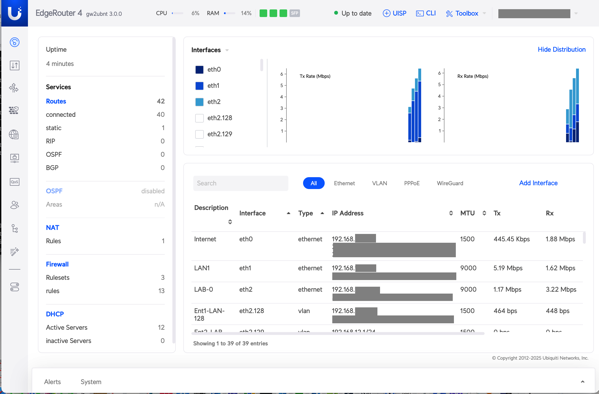Screen dimensions: 599x394
Task: Open the Alerts tab at bottom
Action: tap(52, 382)
